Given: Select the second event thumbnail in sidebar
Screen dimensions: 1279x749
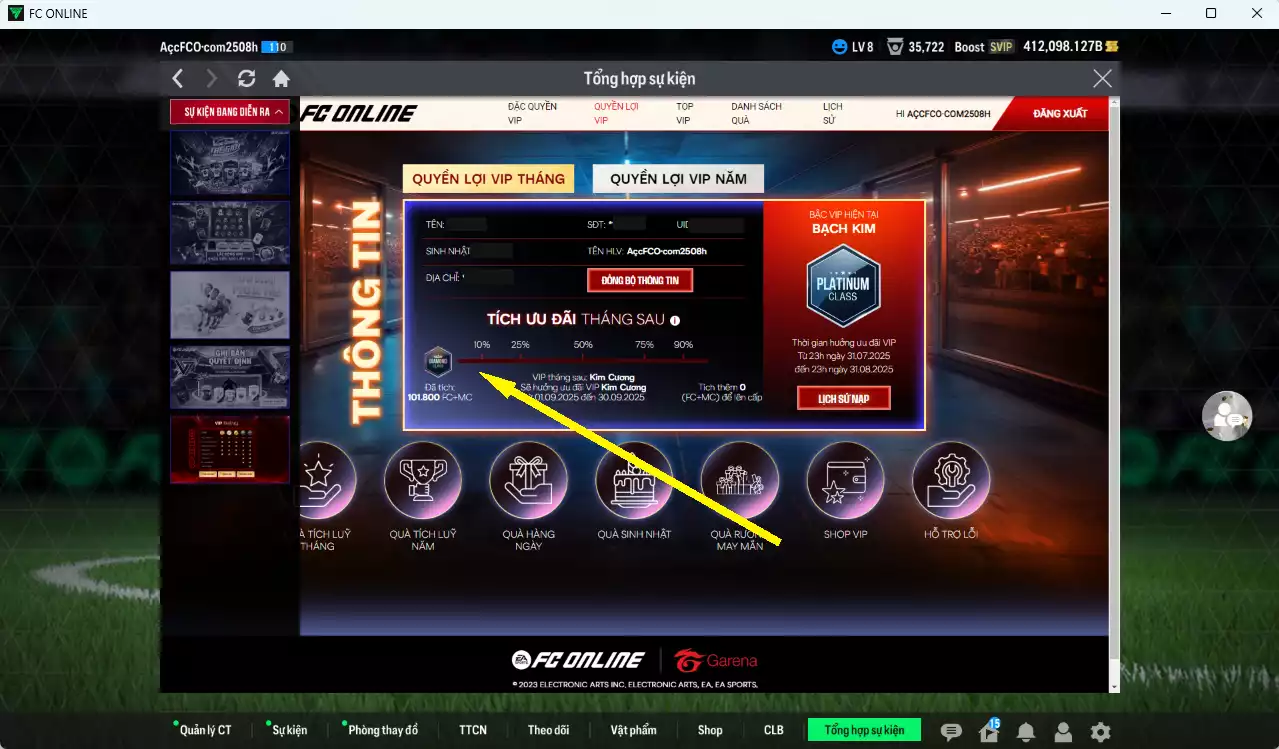Looking at the screenshot, I should (230, 234).
